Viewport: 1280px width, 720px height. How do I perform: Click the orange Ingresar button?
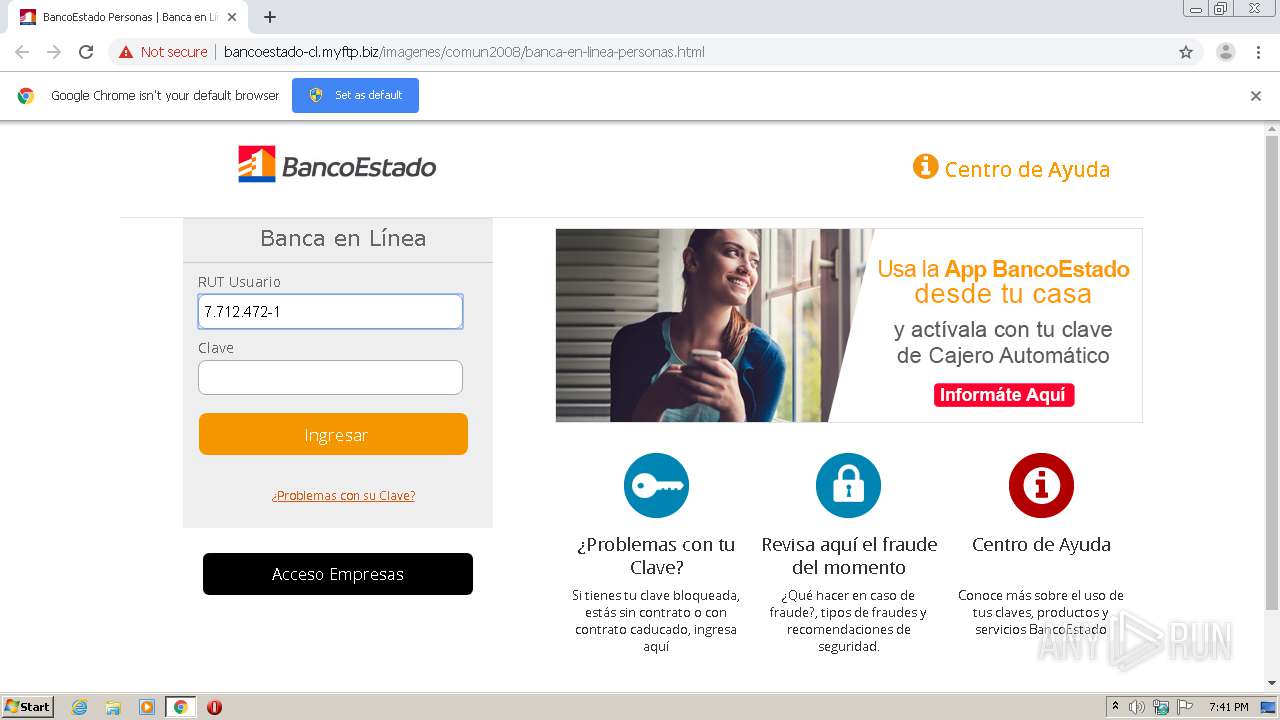pyautogui.click(x=333, y=434)
